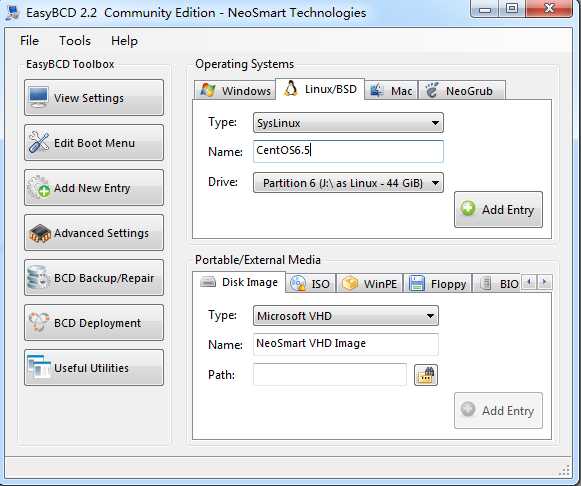The image size is (581, 486).
Task: Click the hard disk icon on Disk Image tab
Action: (x=208, y=282)
